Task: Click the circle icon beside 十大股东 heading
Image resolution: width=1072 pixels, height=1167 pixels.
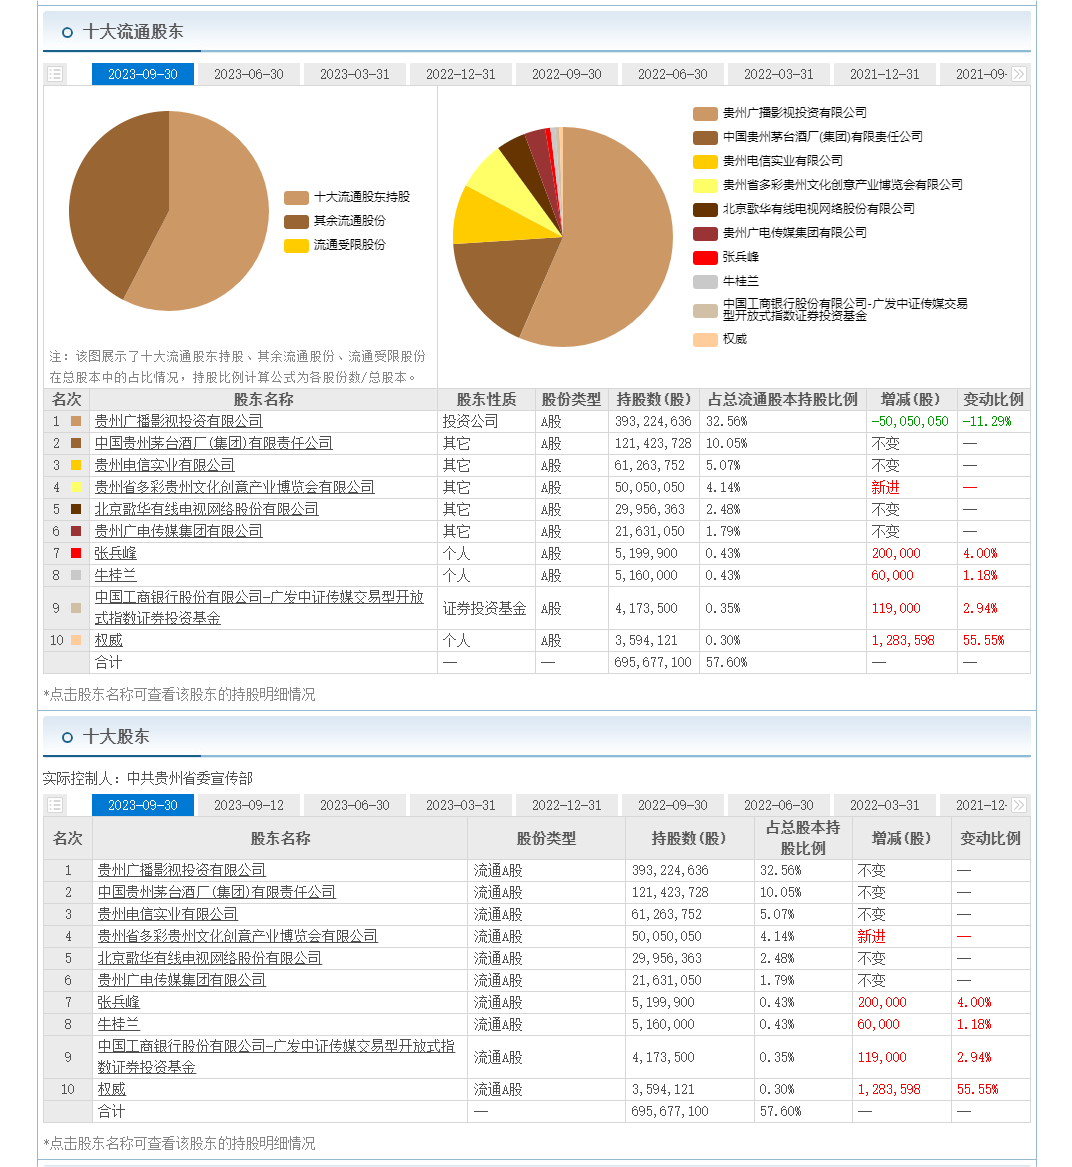Action: coord(67,737)
